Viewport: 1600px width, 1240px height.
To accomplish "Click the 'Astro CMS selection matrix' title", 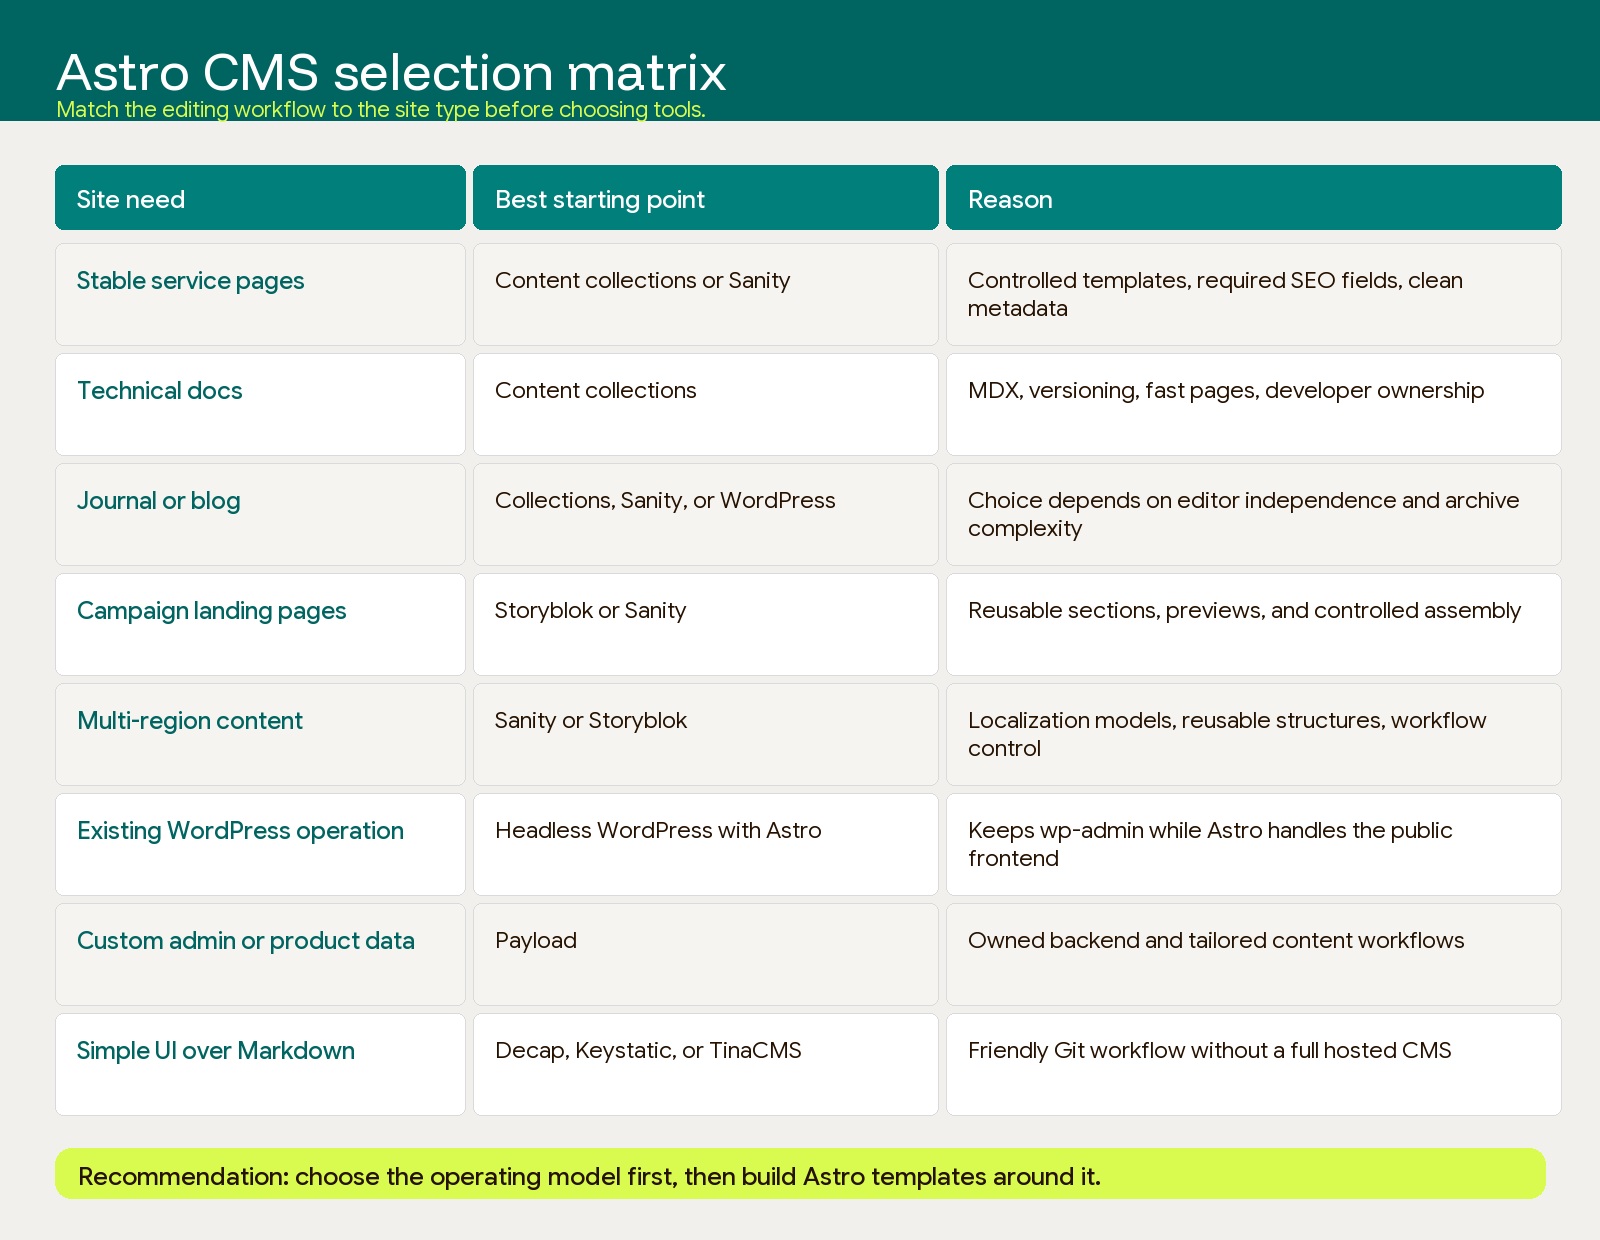I will coord(391,72).
